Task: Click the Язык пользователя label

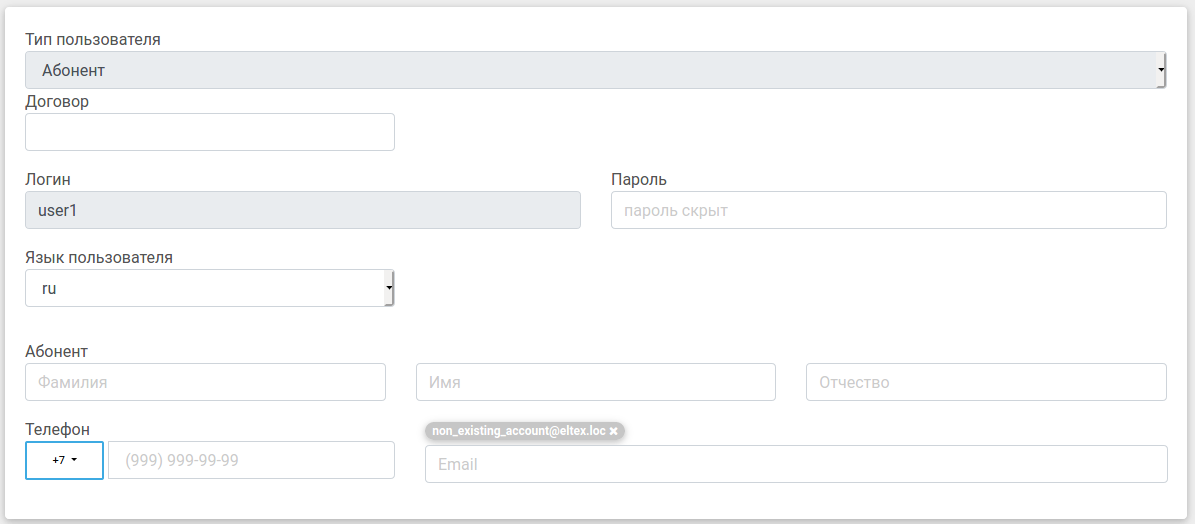Action: [99, 257]
